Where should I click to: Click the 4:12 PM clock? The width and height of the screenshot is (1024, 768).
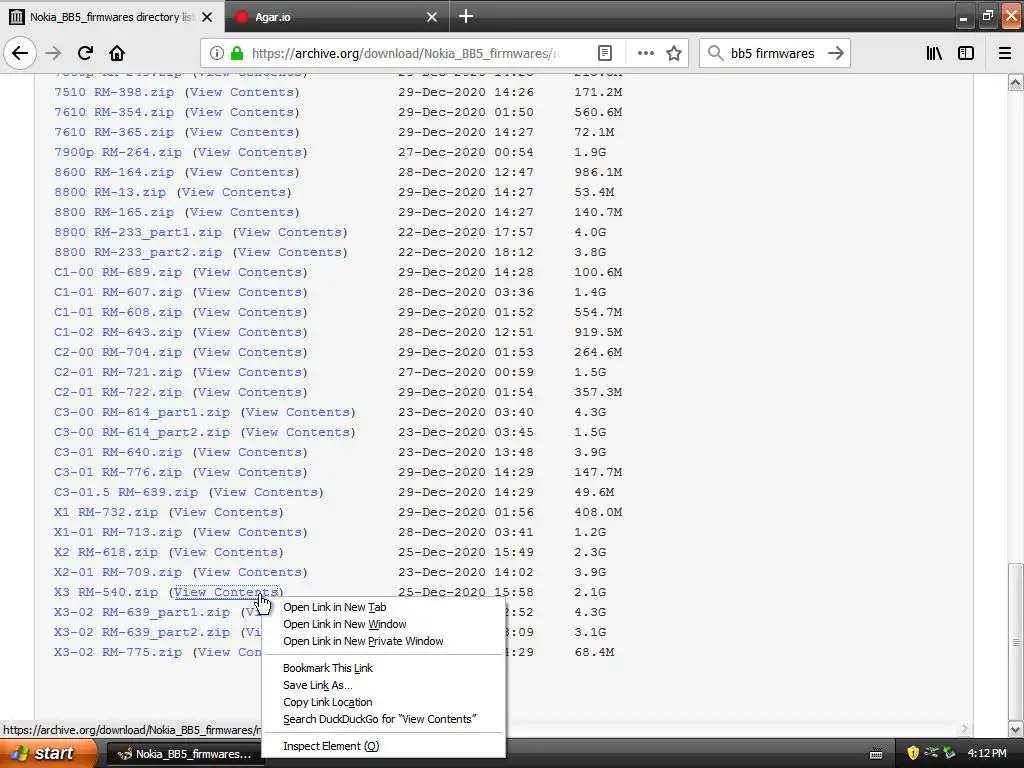987,753
